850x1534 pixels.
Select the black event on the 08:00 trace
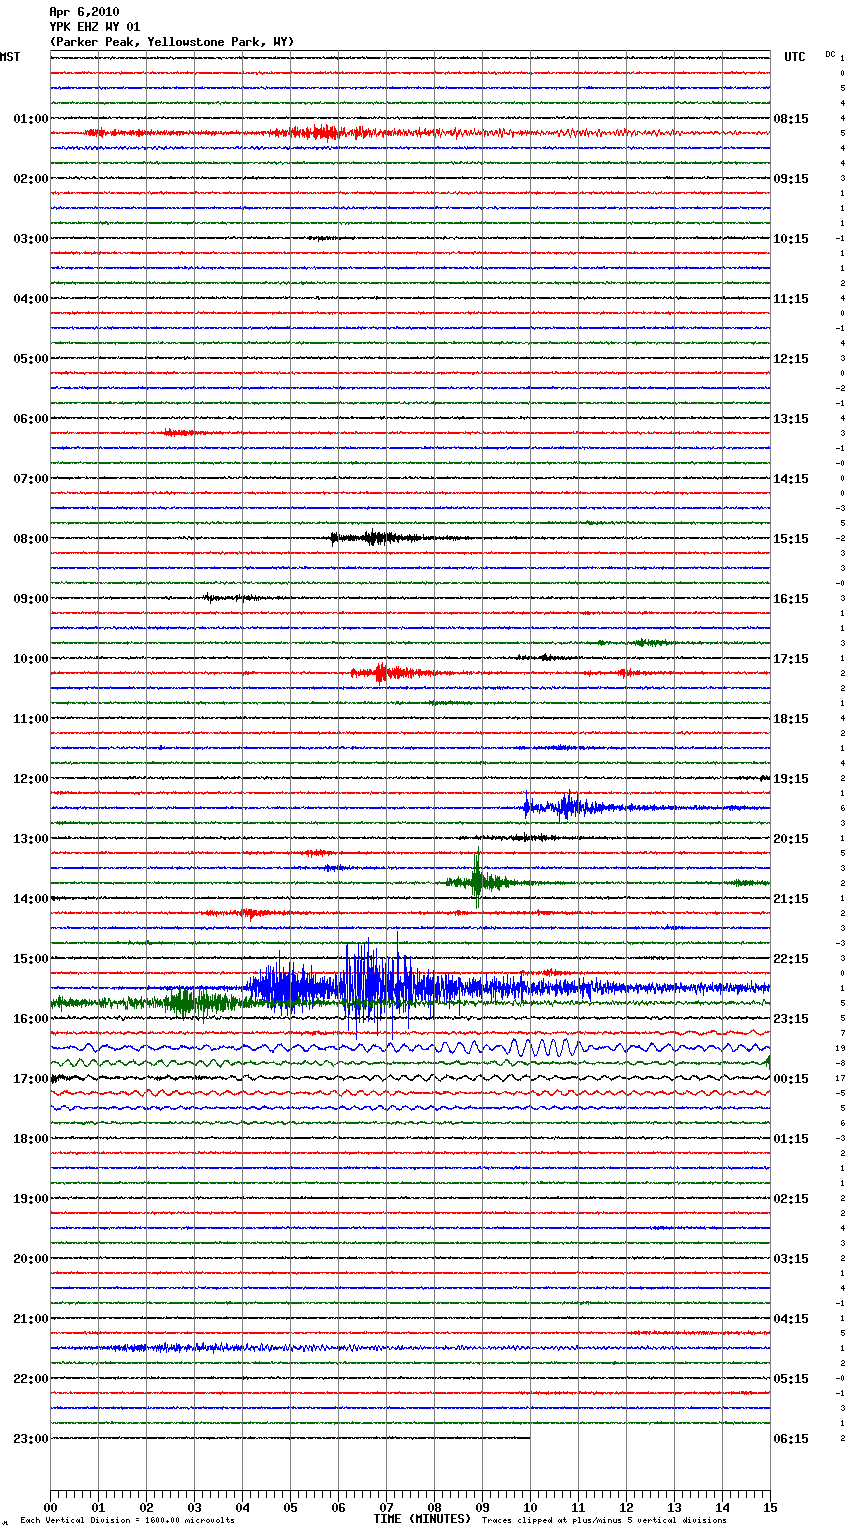375,538
